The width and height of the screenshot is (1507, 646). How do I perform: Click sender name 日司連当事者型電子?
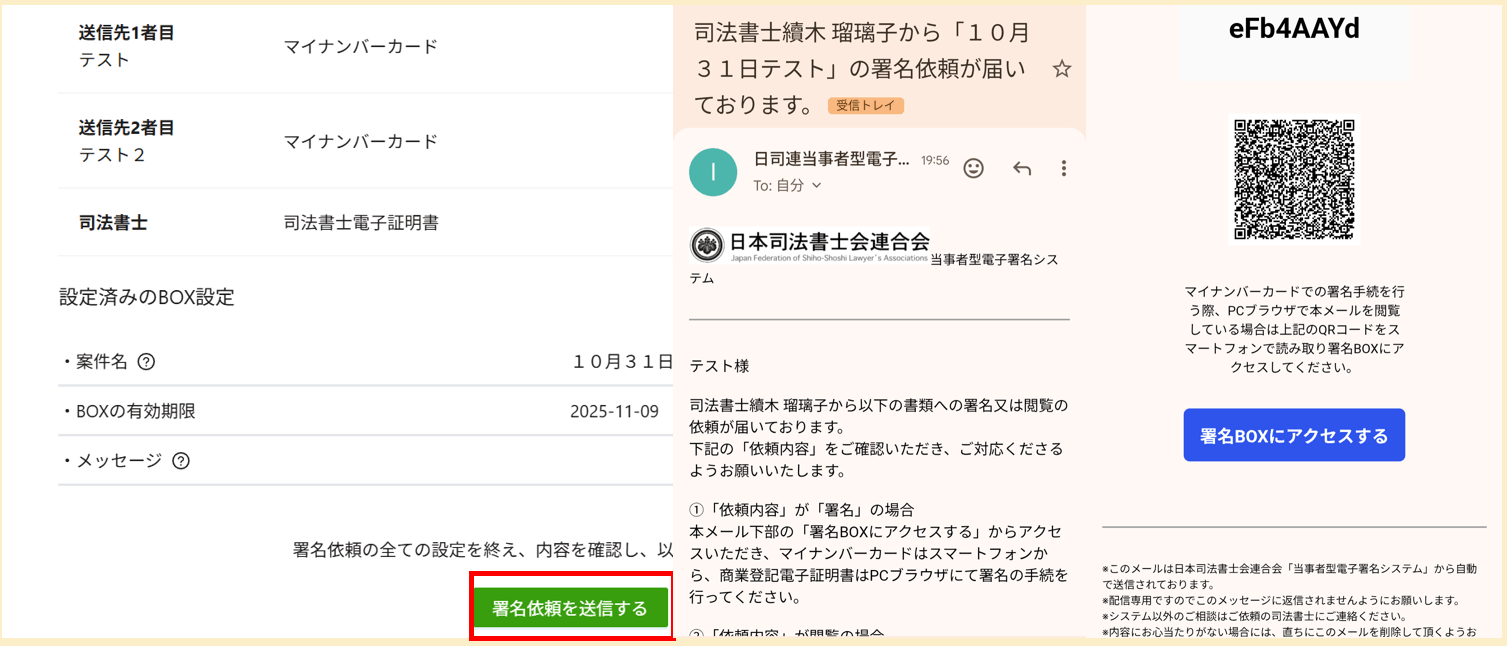point(831,159)
